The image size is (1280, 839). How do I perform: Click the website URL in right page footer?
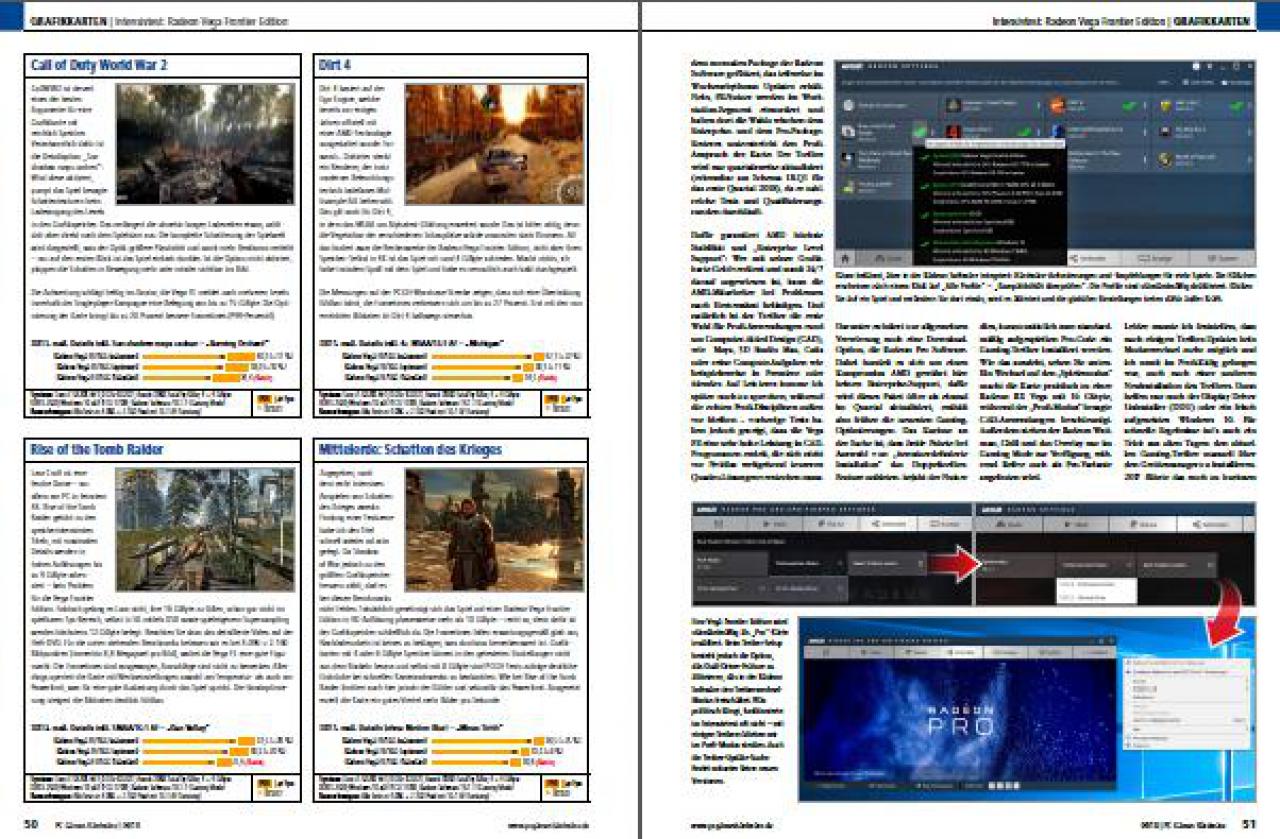(732, 826)
